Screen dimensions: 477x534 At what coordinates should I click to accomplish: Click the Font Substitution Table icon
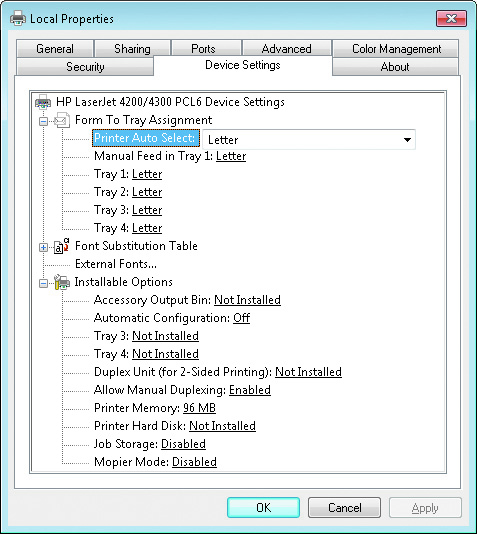point(62,246)
